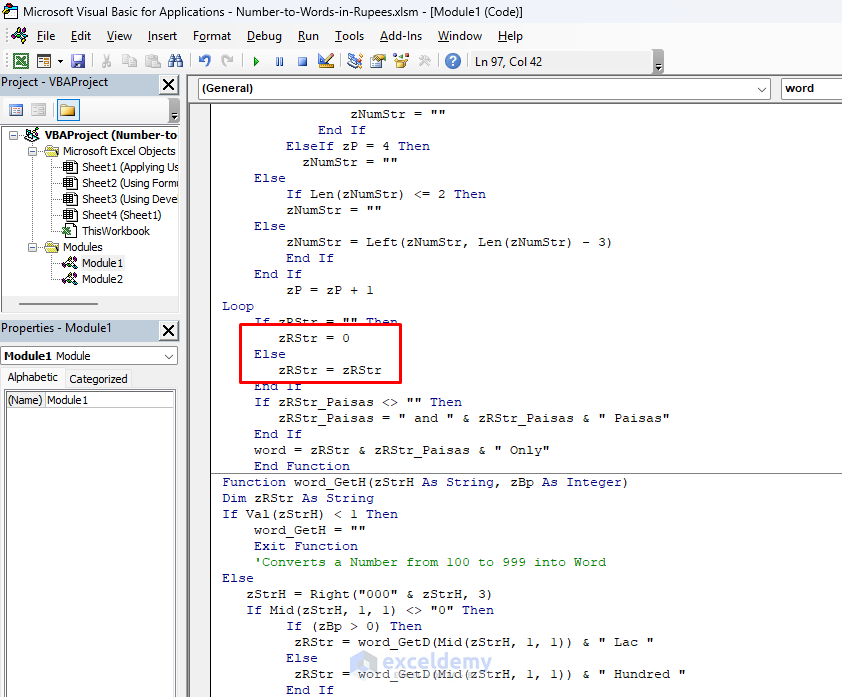
Task: Click the Redo icon
Action: tap(228, 61)
